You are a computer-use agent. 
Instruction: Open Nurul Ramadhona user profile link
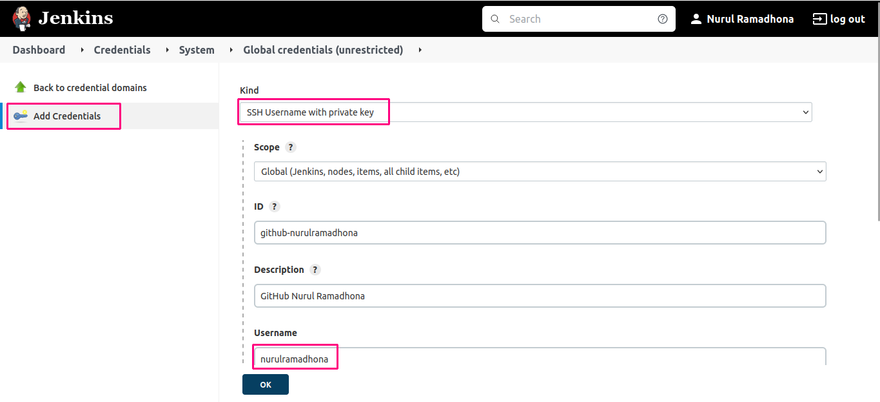tap(750, 19)
